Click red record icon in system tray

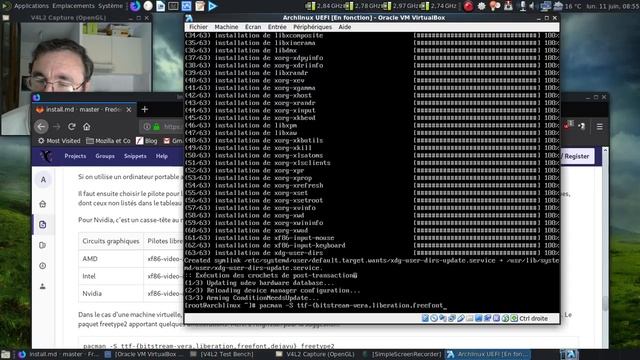(x=469, y=6)
